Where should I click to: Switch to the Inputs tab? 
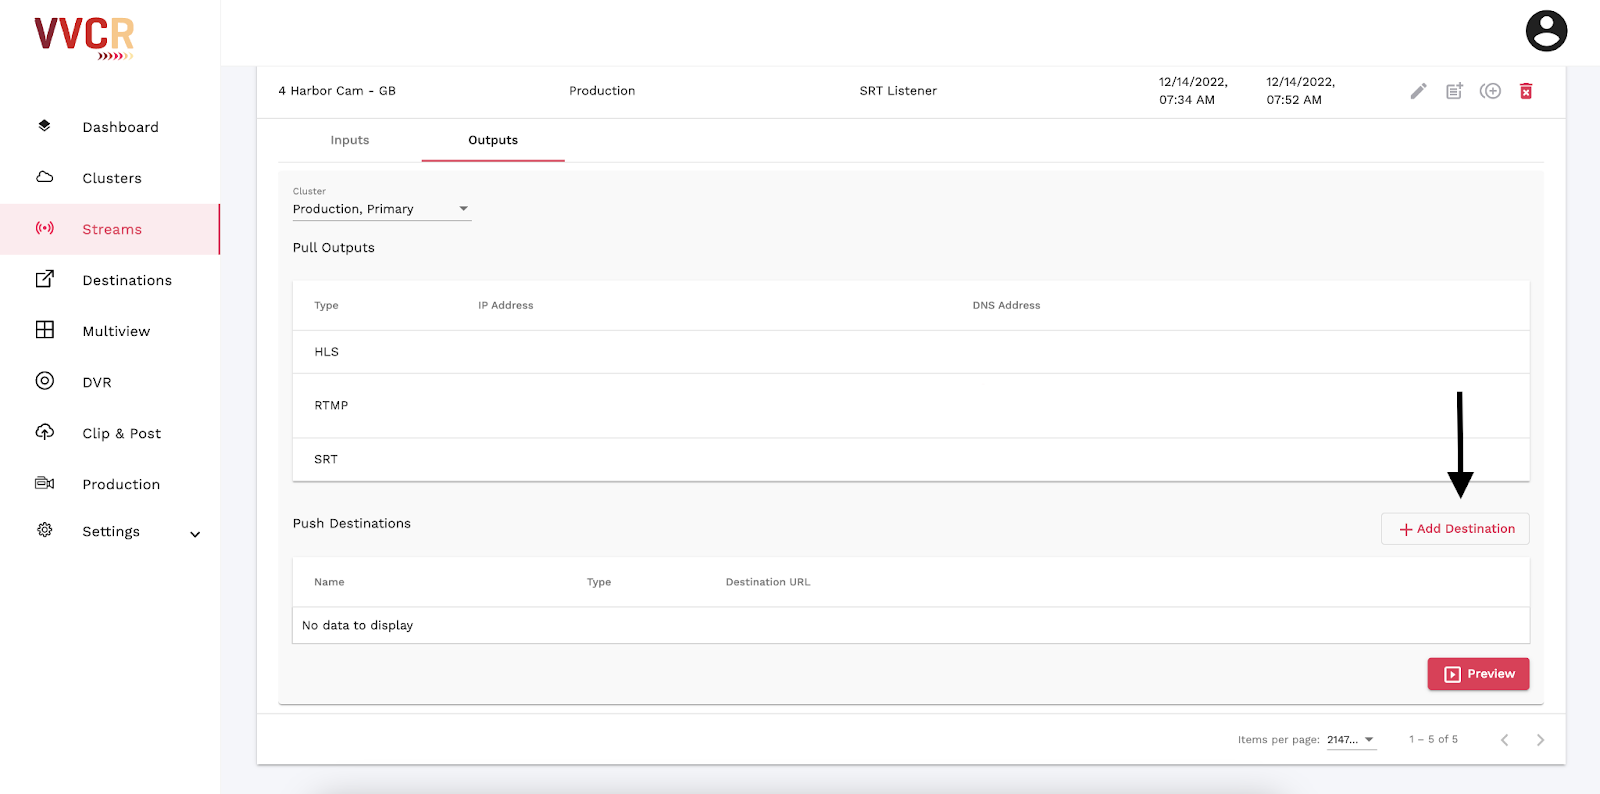click(x=350, y=140)
